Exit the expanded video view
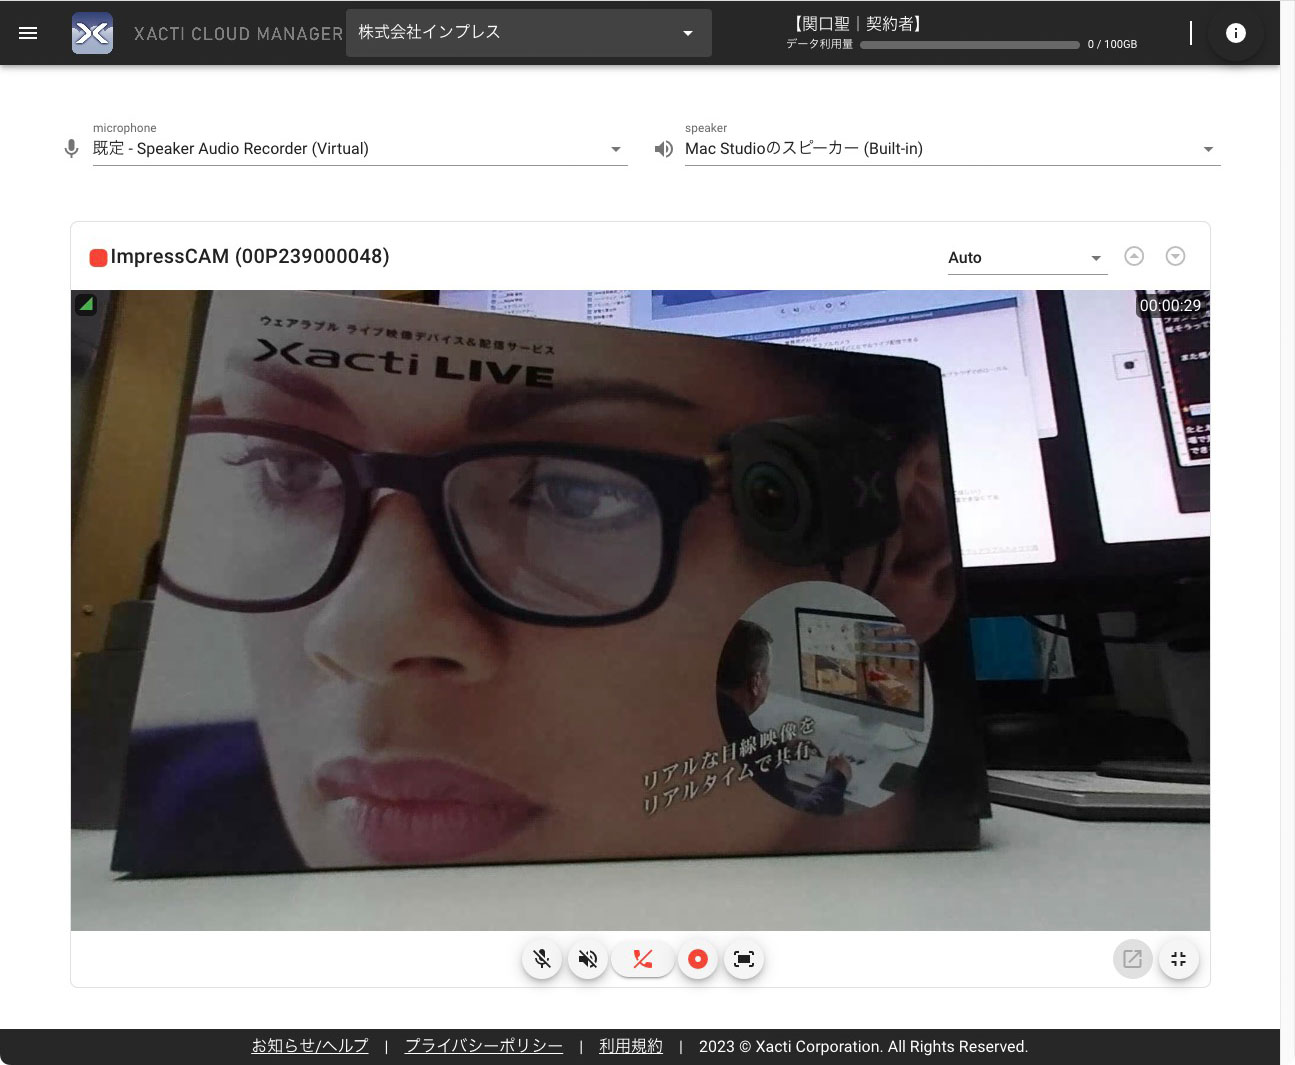Screen dimensions: 1295x1065 pos(1179,959)
